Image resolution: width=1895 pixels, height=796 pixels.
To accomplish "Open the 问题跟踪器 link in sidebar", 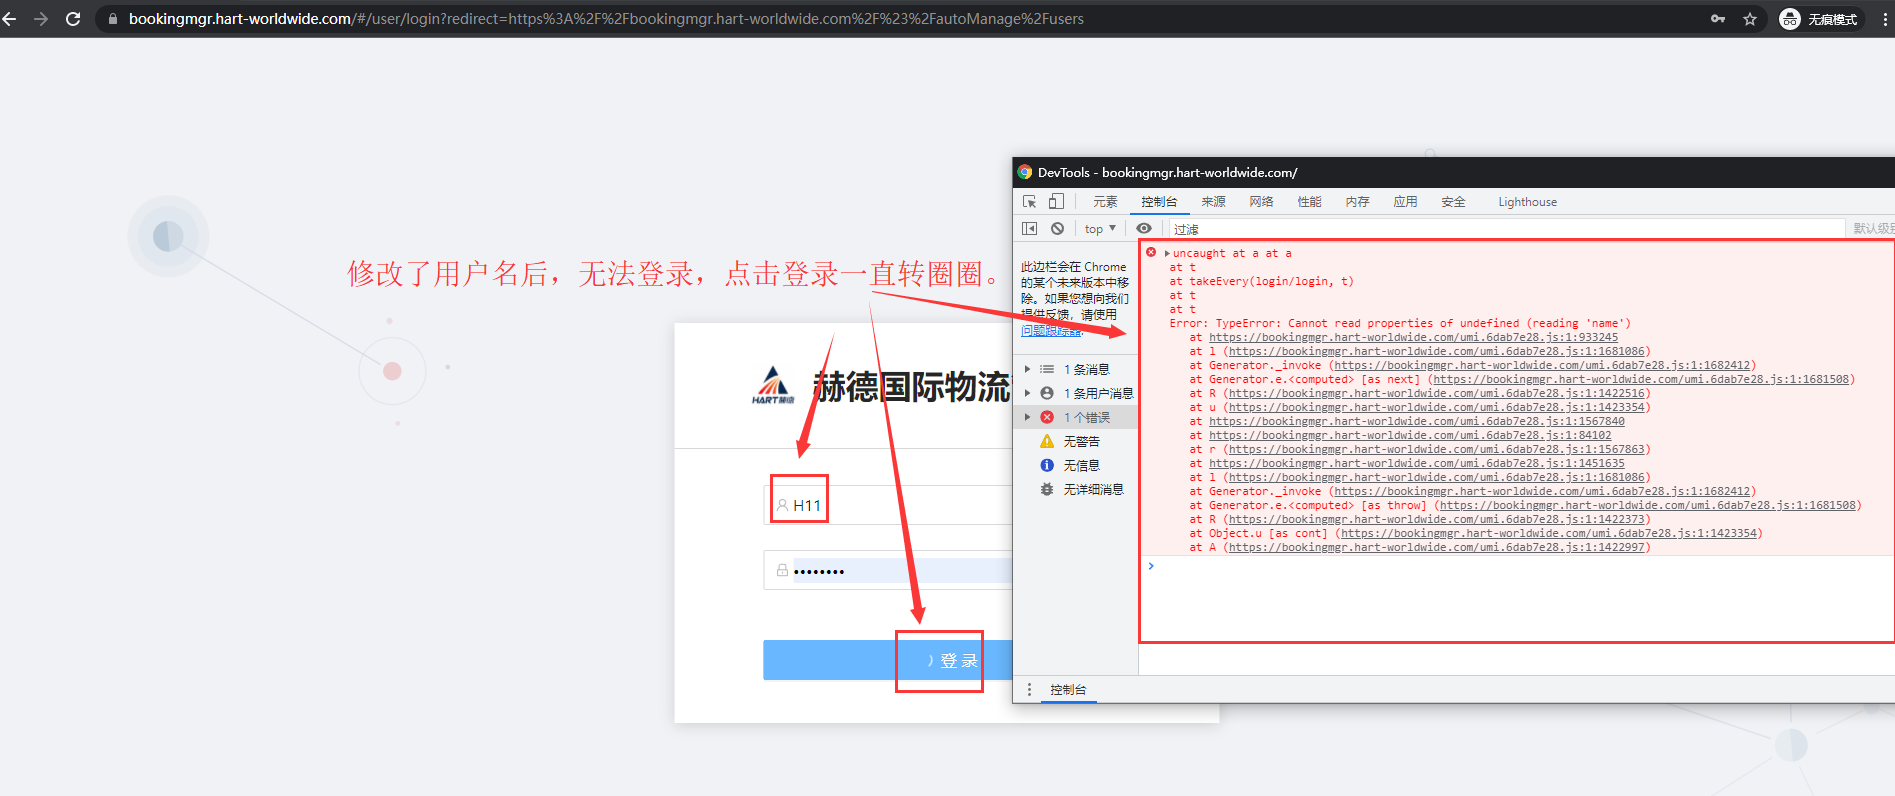I will tap(1051, 331).
